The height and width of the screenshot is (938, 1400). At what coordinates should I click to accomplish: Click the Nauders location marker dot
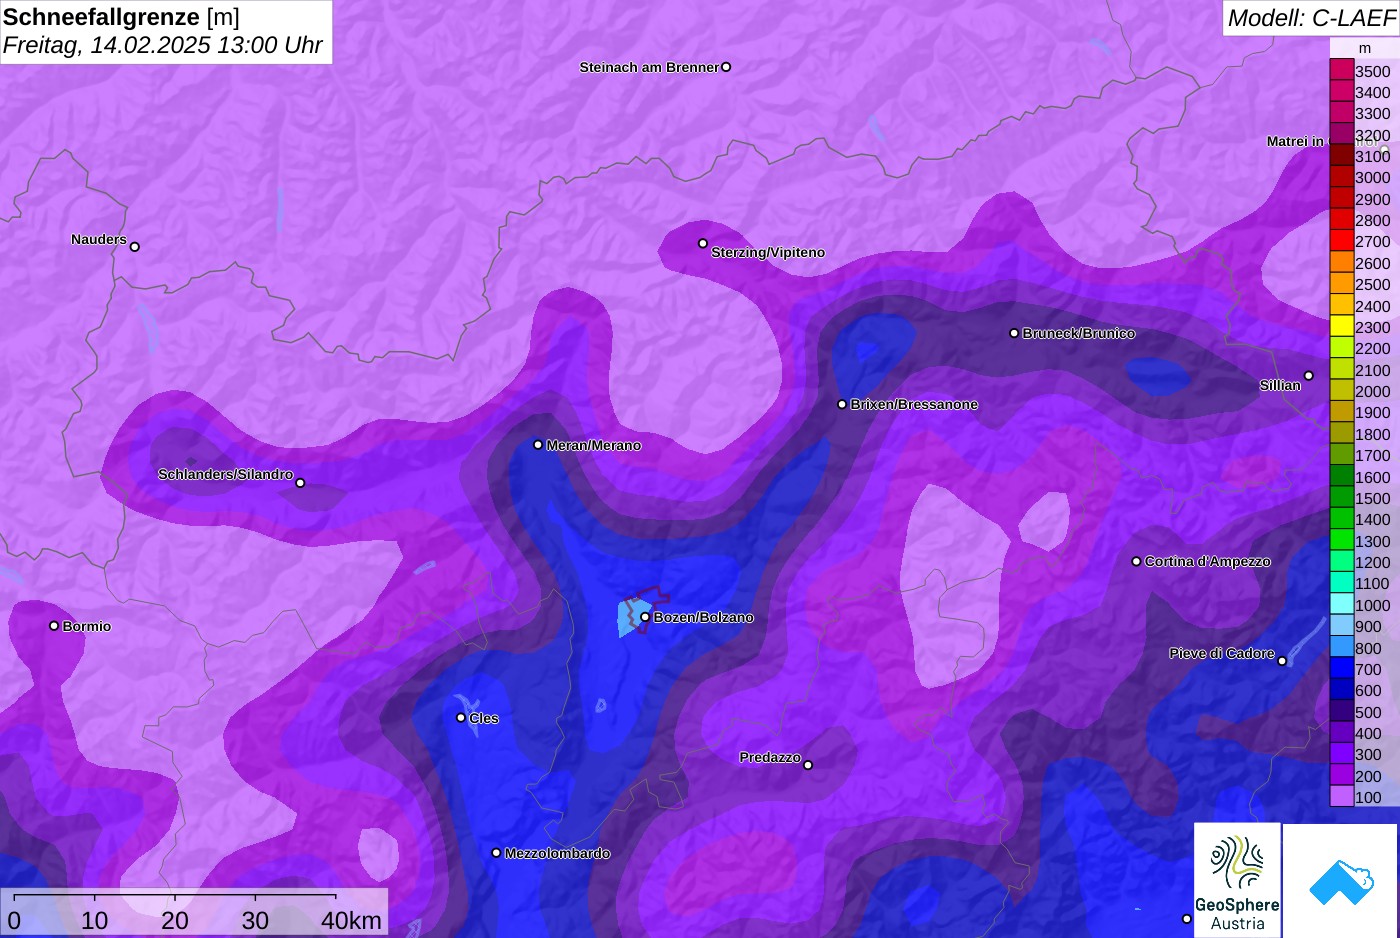tap(135, 247)
